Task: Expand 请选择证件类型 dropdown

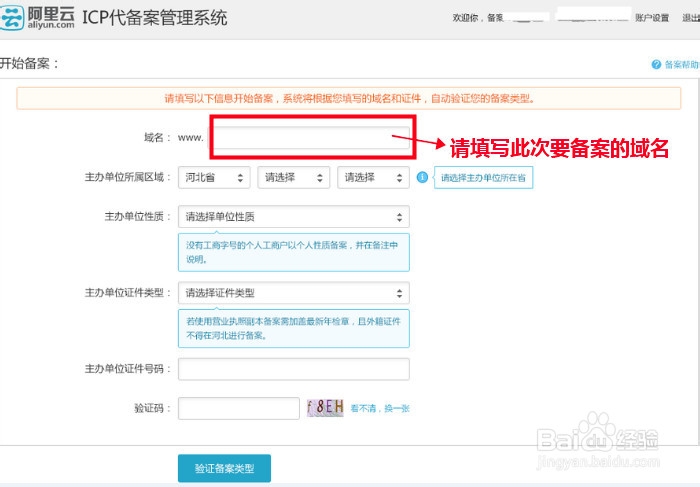Action: click(x=294, y=293)
